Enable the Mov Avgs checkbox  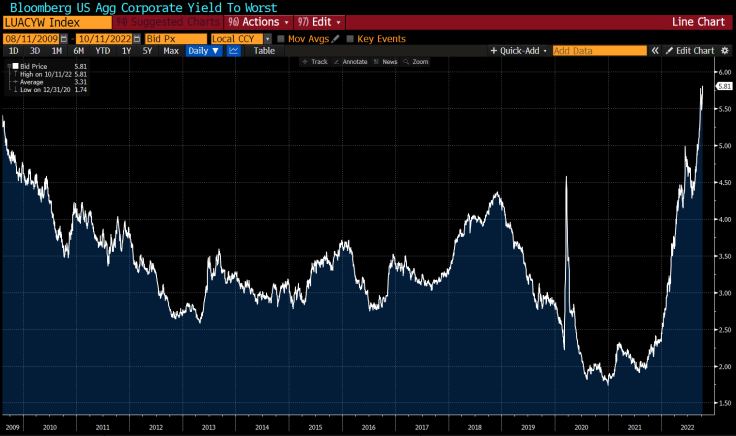[281, 38]
